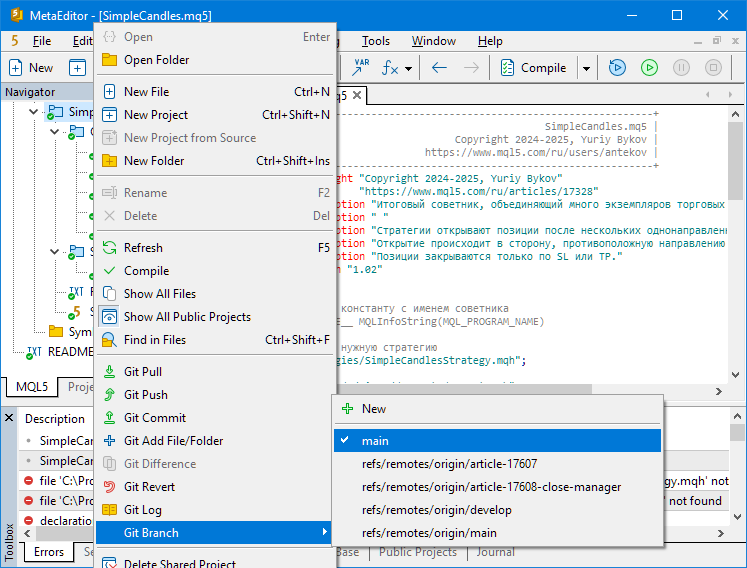Click the New file toolbar icon
Screen dimensions: 747x568
pyautogui.click(x=16, y=68)
